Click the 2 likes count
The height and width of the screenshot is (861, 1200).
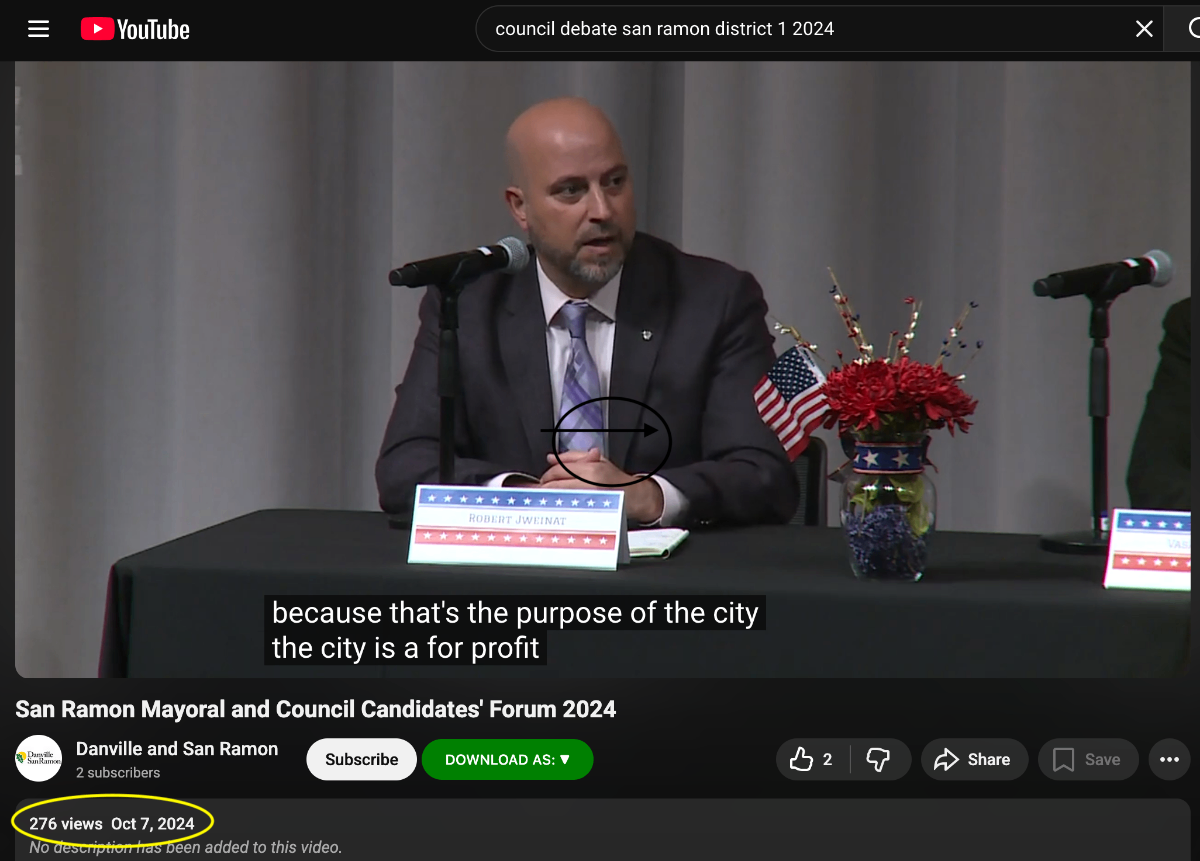click(828, 760)
